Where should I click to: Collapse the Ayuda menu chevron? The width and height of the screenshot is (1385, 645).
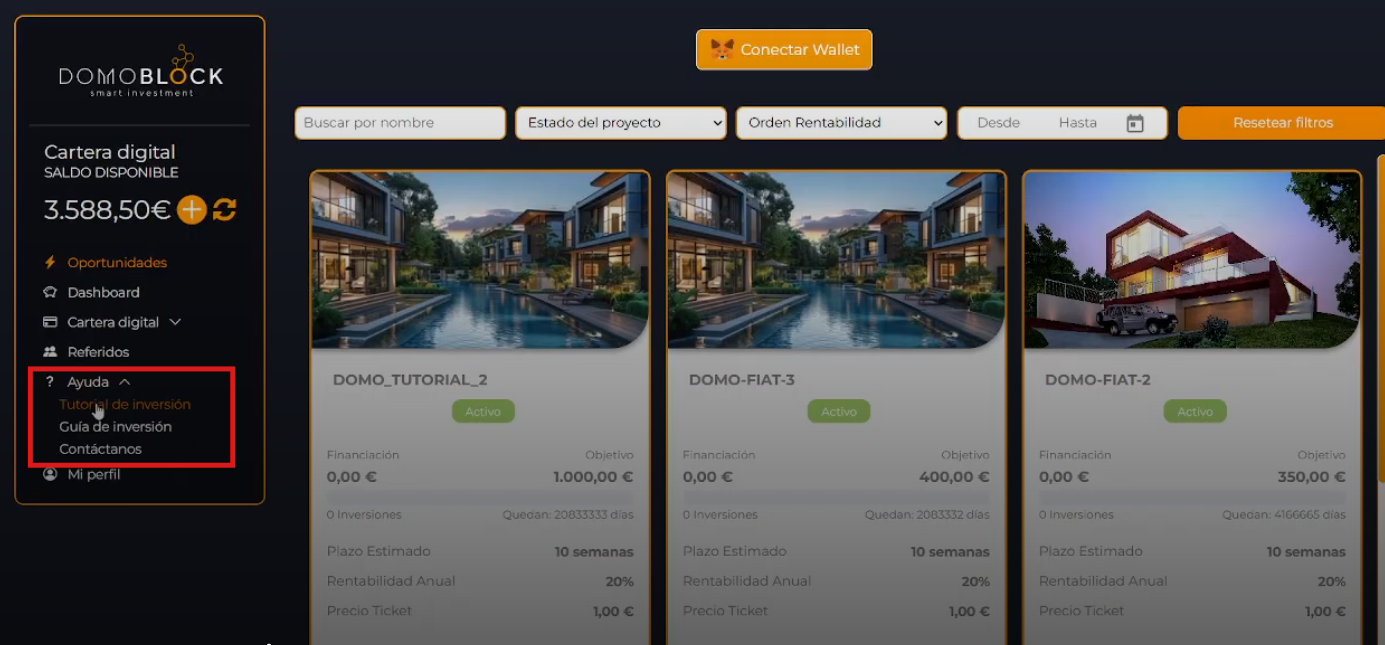(124, 382)
